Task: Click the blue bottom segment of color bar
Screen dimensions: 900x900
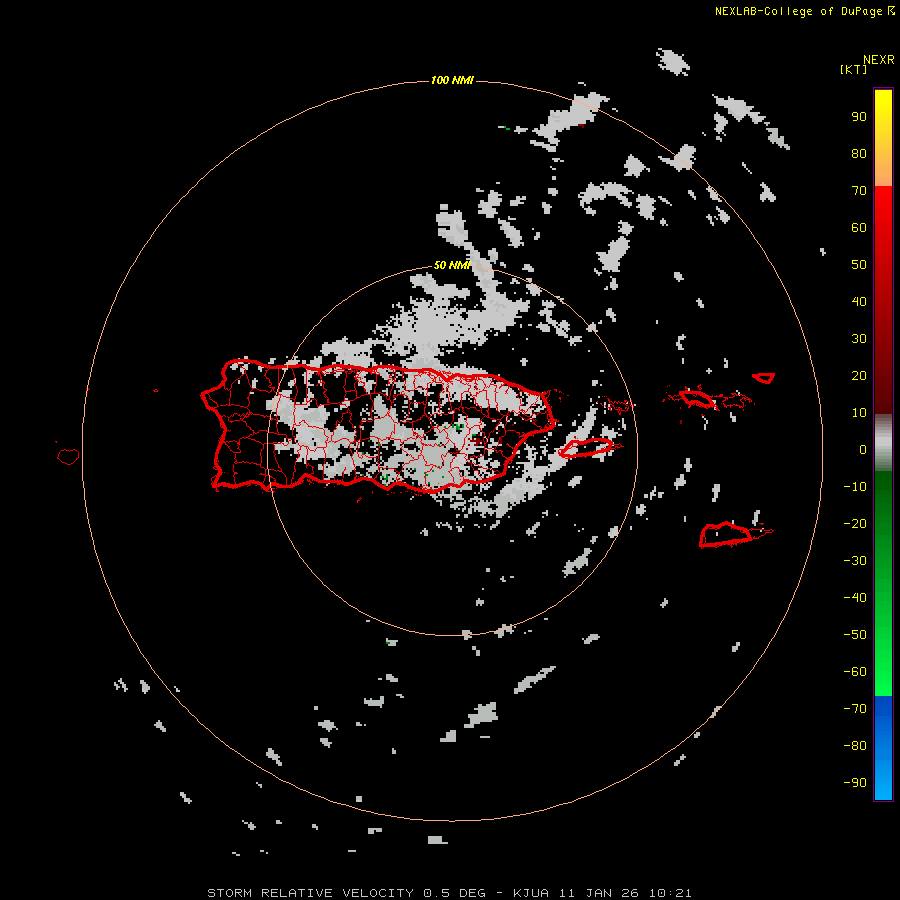Action: click(883, 747)
